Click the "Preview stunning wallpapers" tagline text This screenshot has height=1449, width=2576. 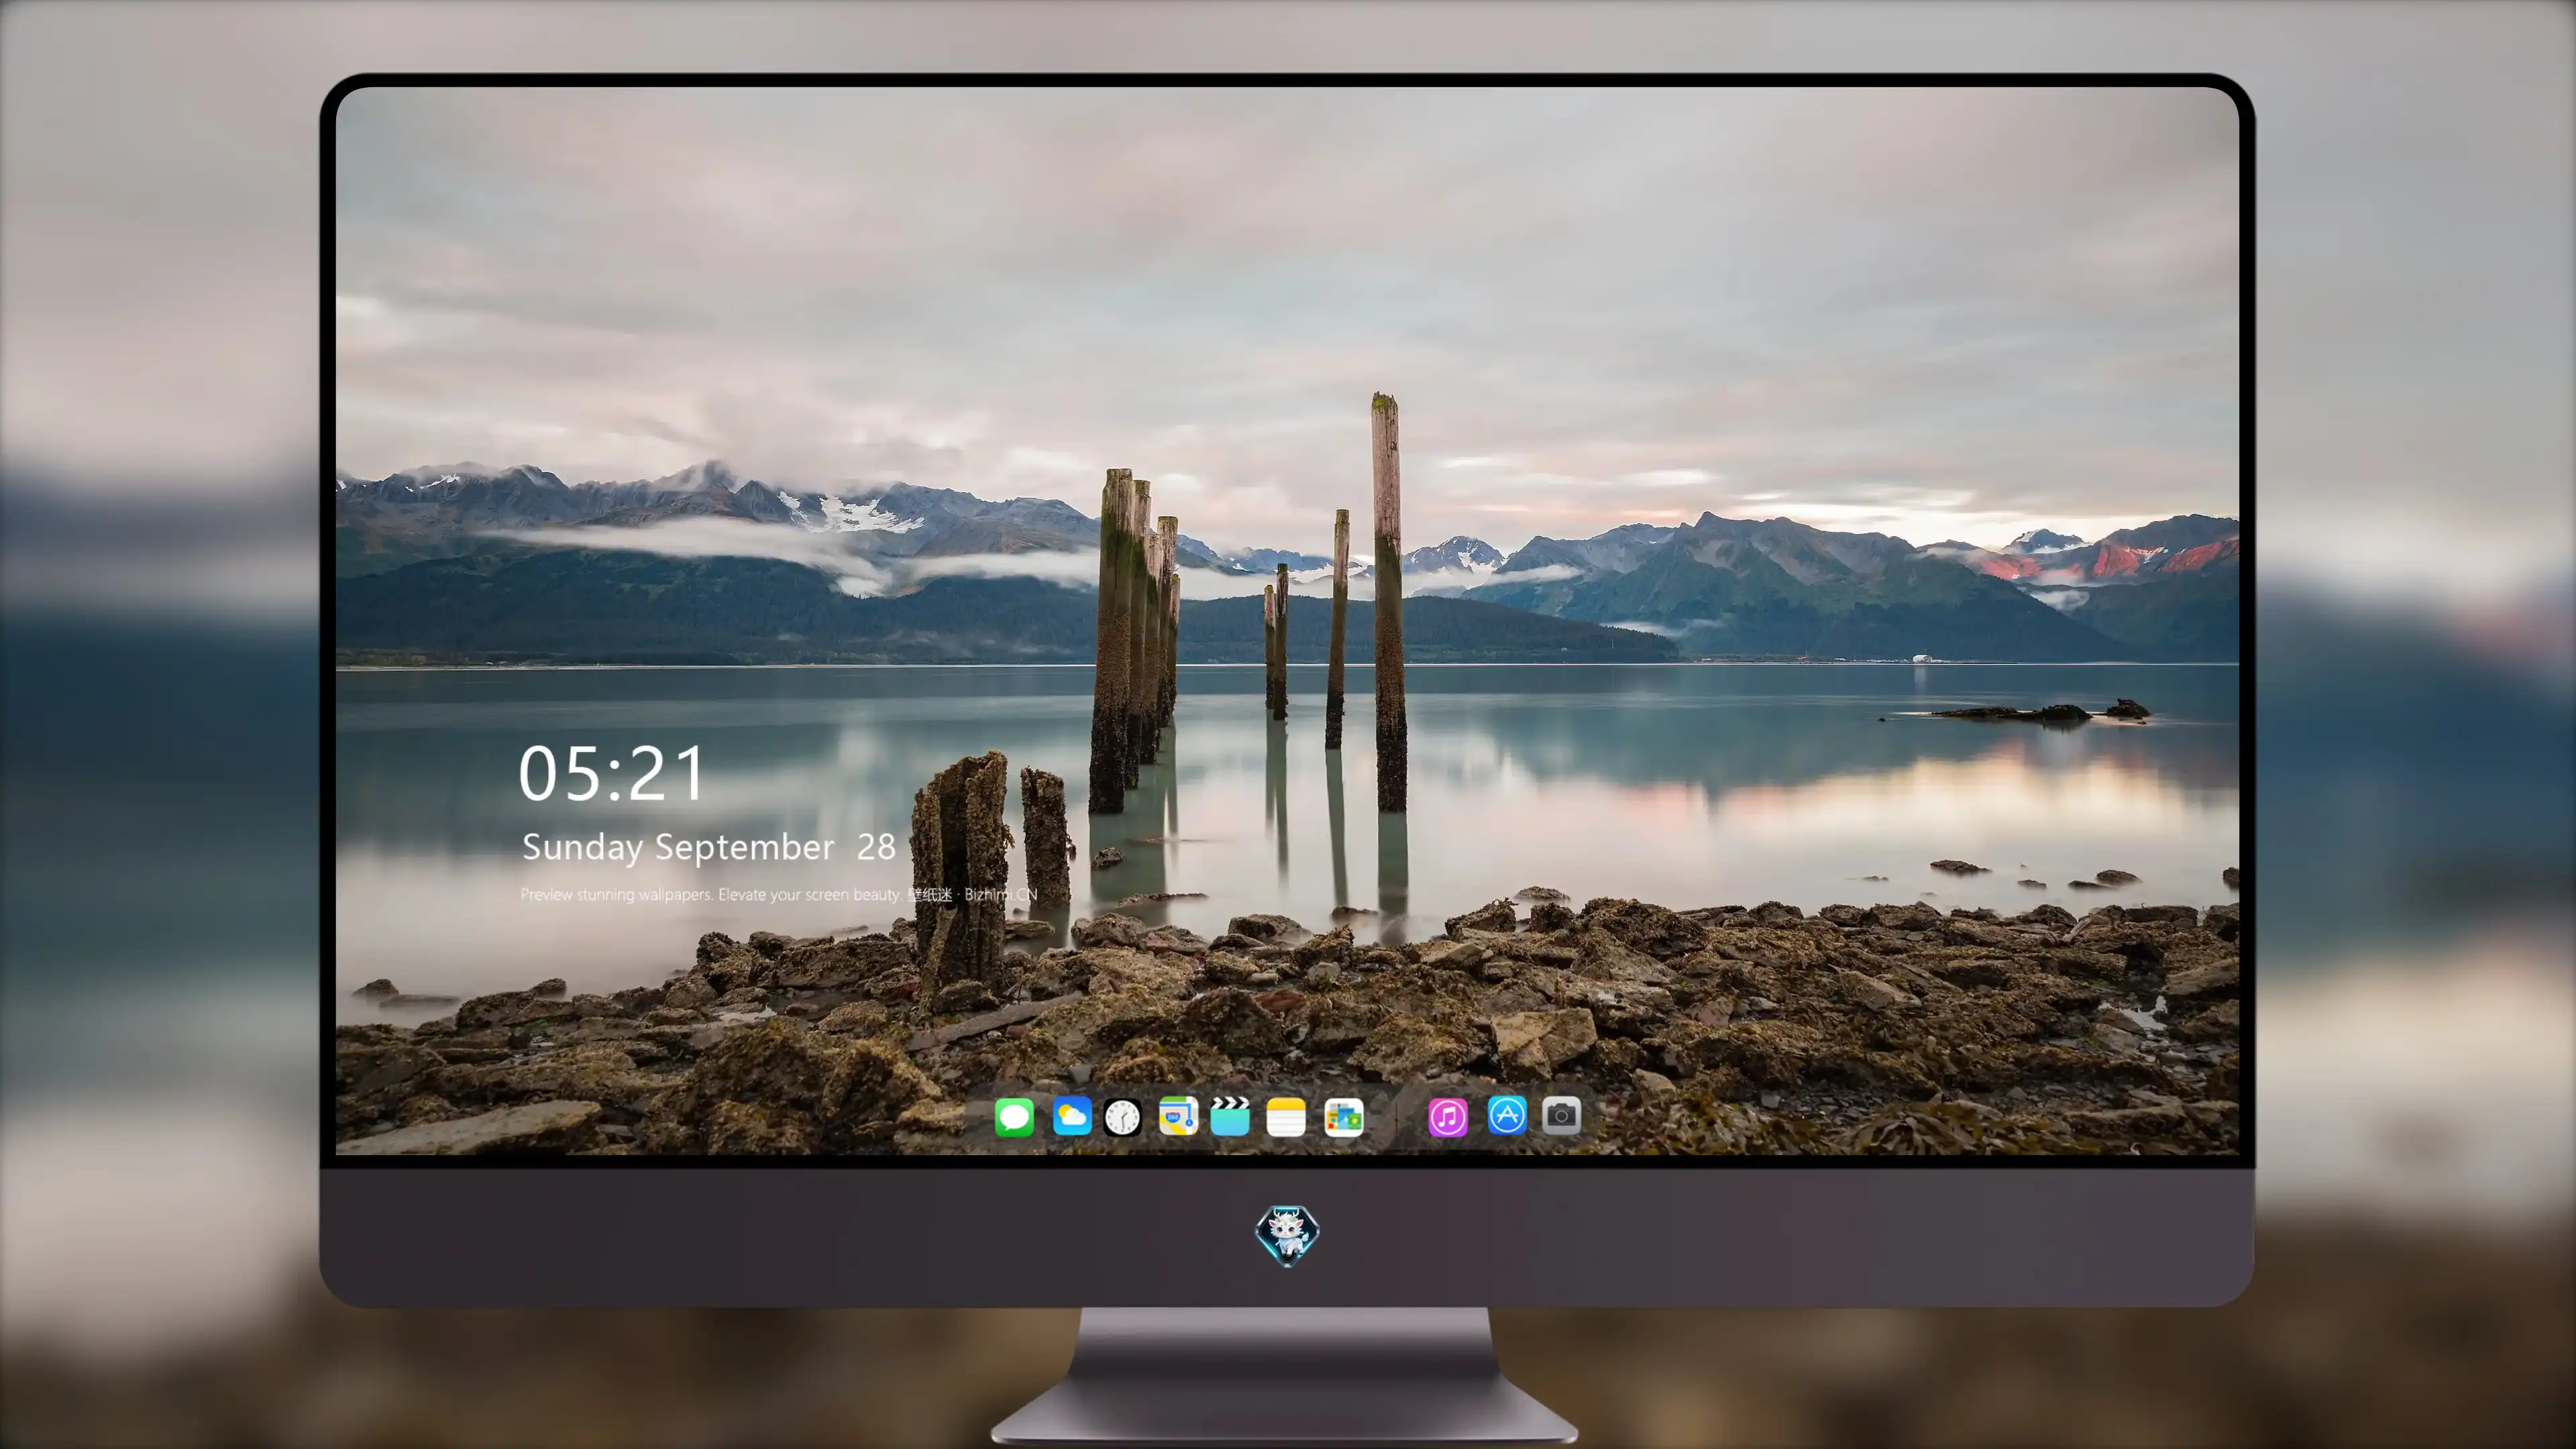click(x=778, y=894)
